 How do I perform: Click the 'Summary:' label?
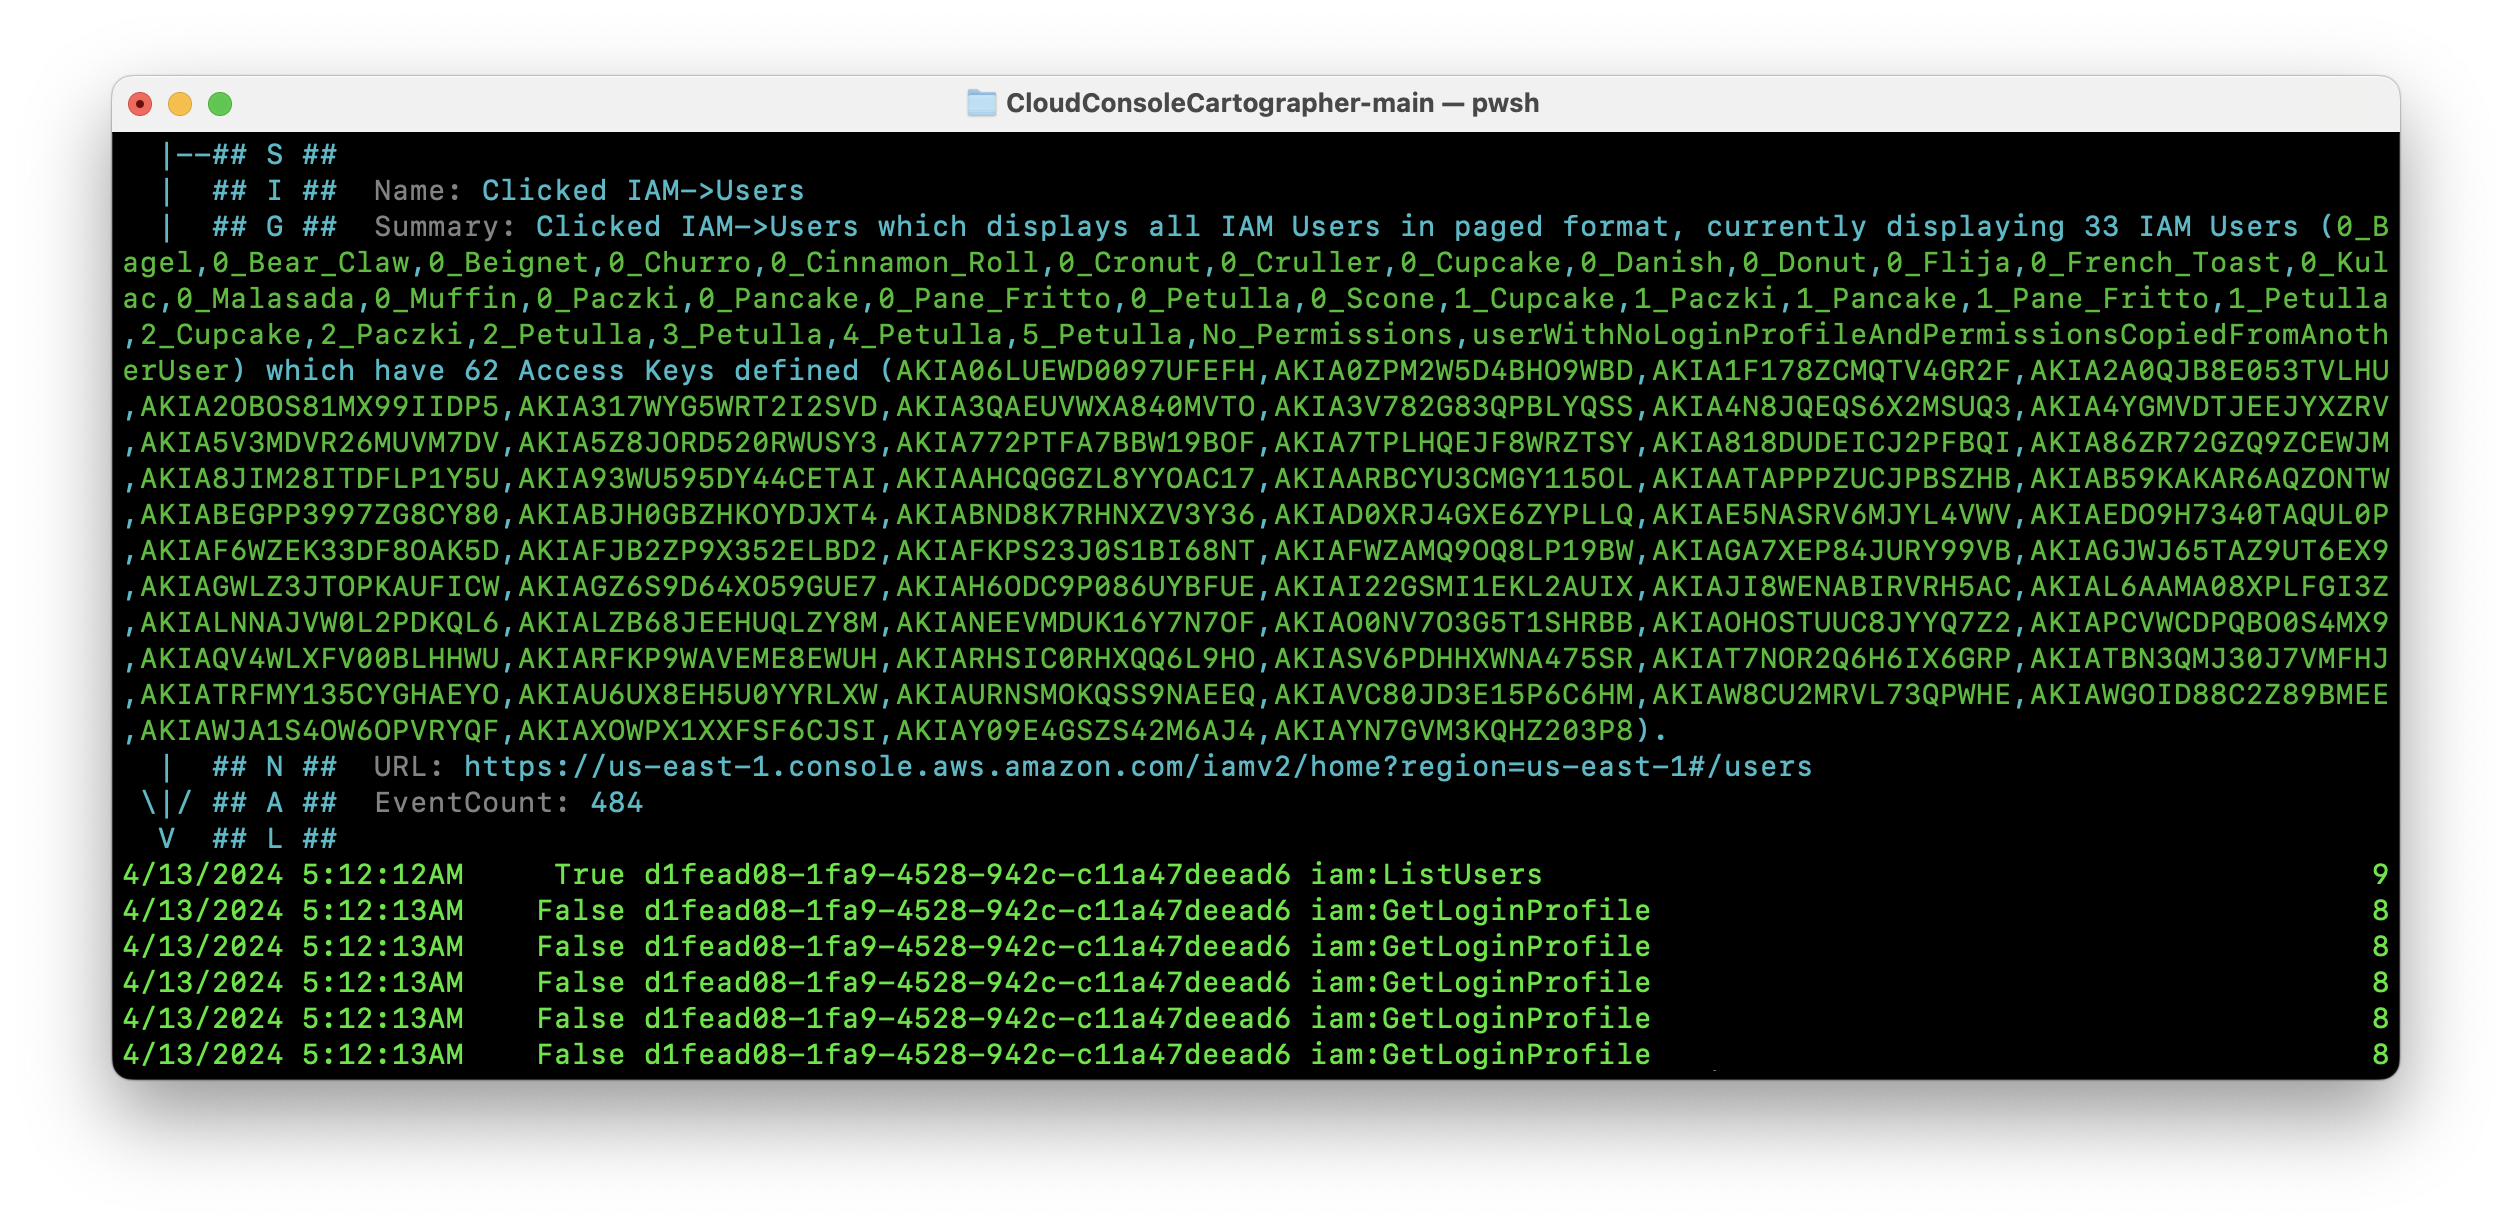(x=445, y=226)
